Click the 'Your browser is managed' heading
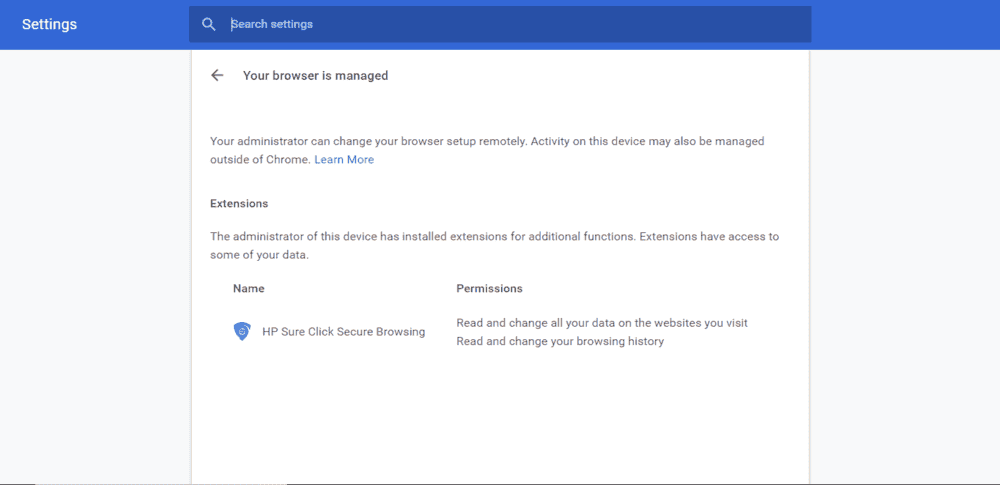This screenshot has height=485, width=1000. click(x=315, y=76)
